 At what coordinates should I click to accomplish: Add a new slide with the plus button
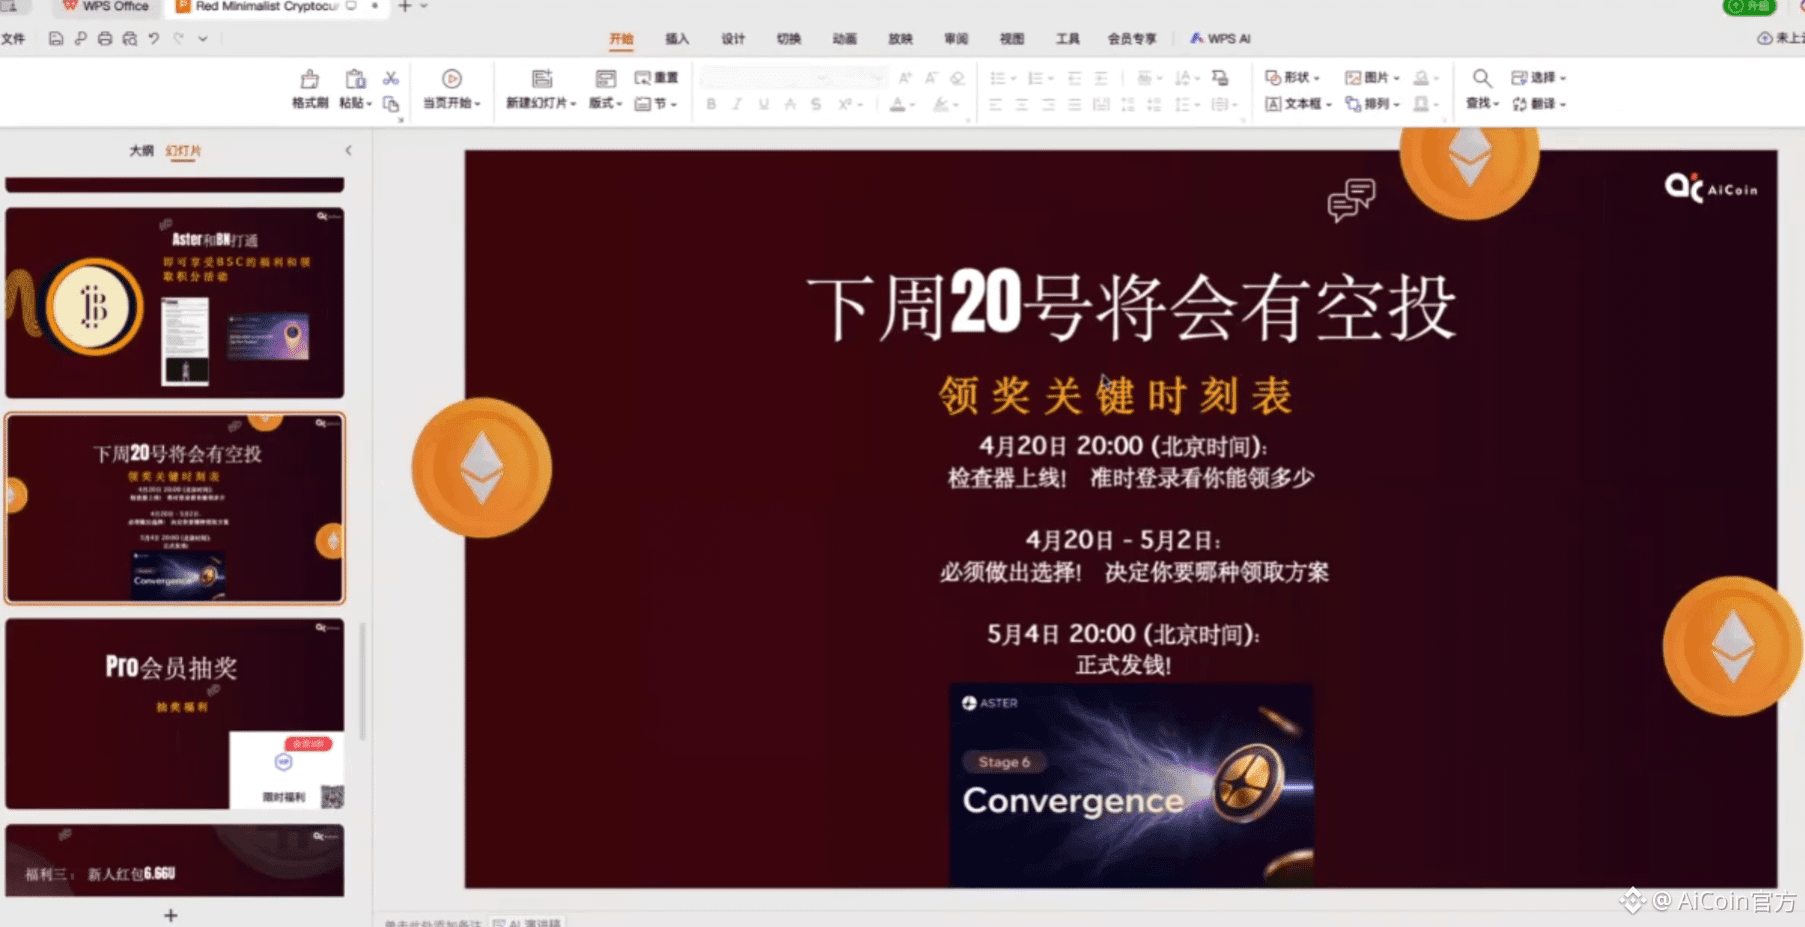[171, 915]
